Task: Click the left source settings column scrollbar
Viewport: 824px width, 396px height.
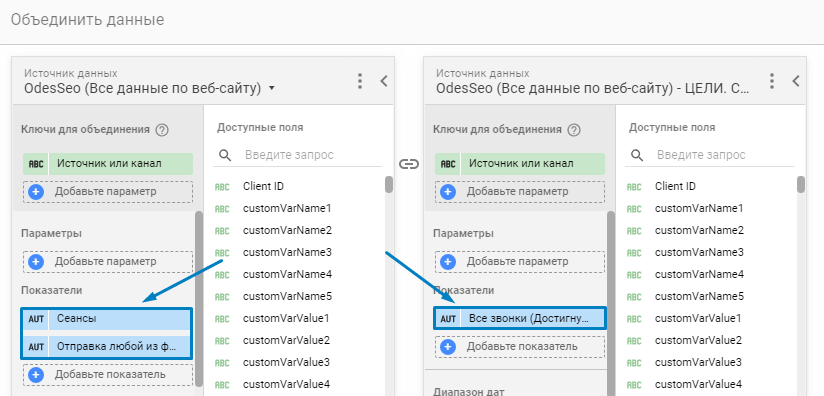Action: coord(199,298)
